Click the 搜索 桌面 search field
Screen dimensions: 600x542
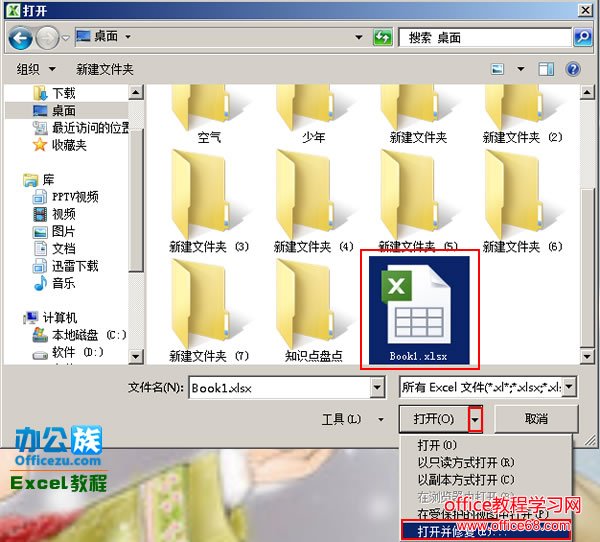[485, 37]
